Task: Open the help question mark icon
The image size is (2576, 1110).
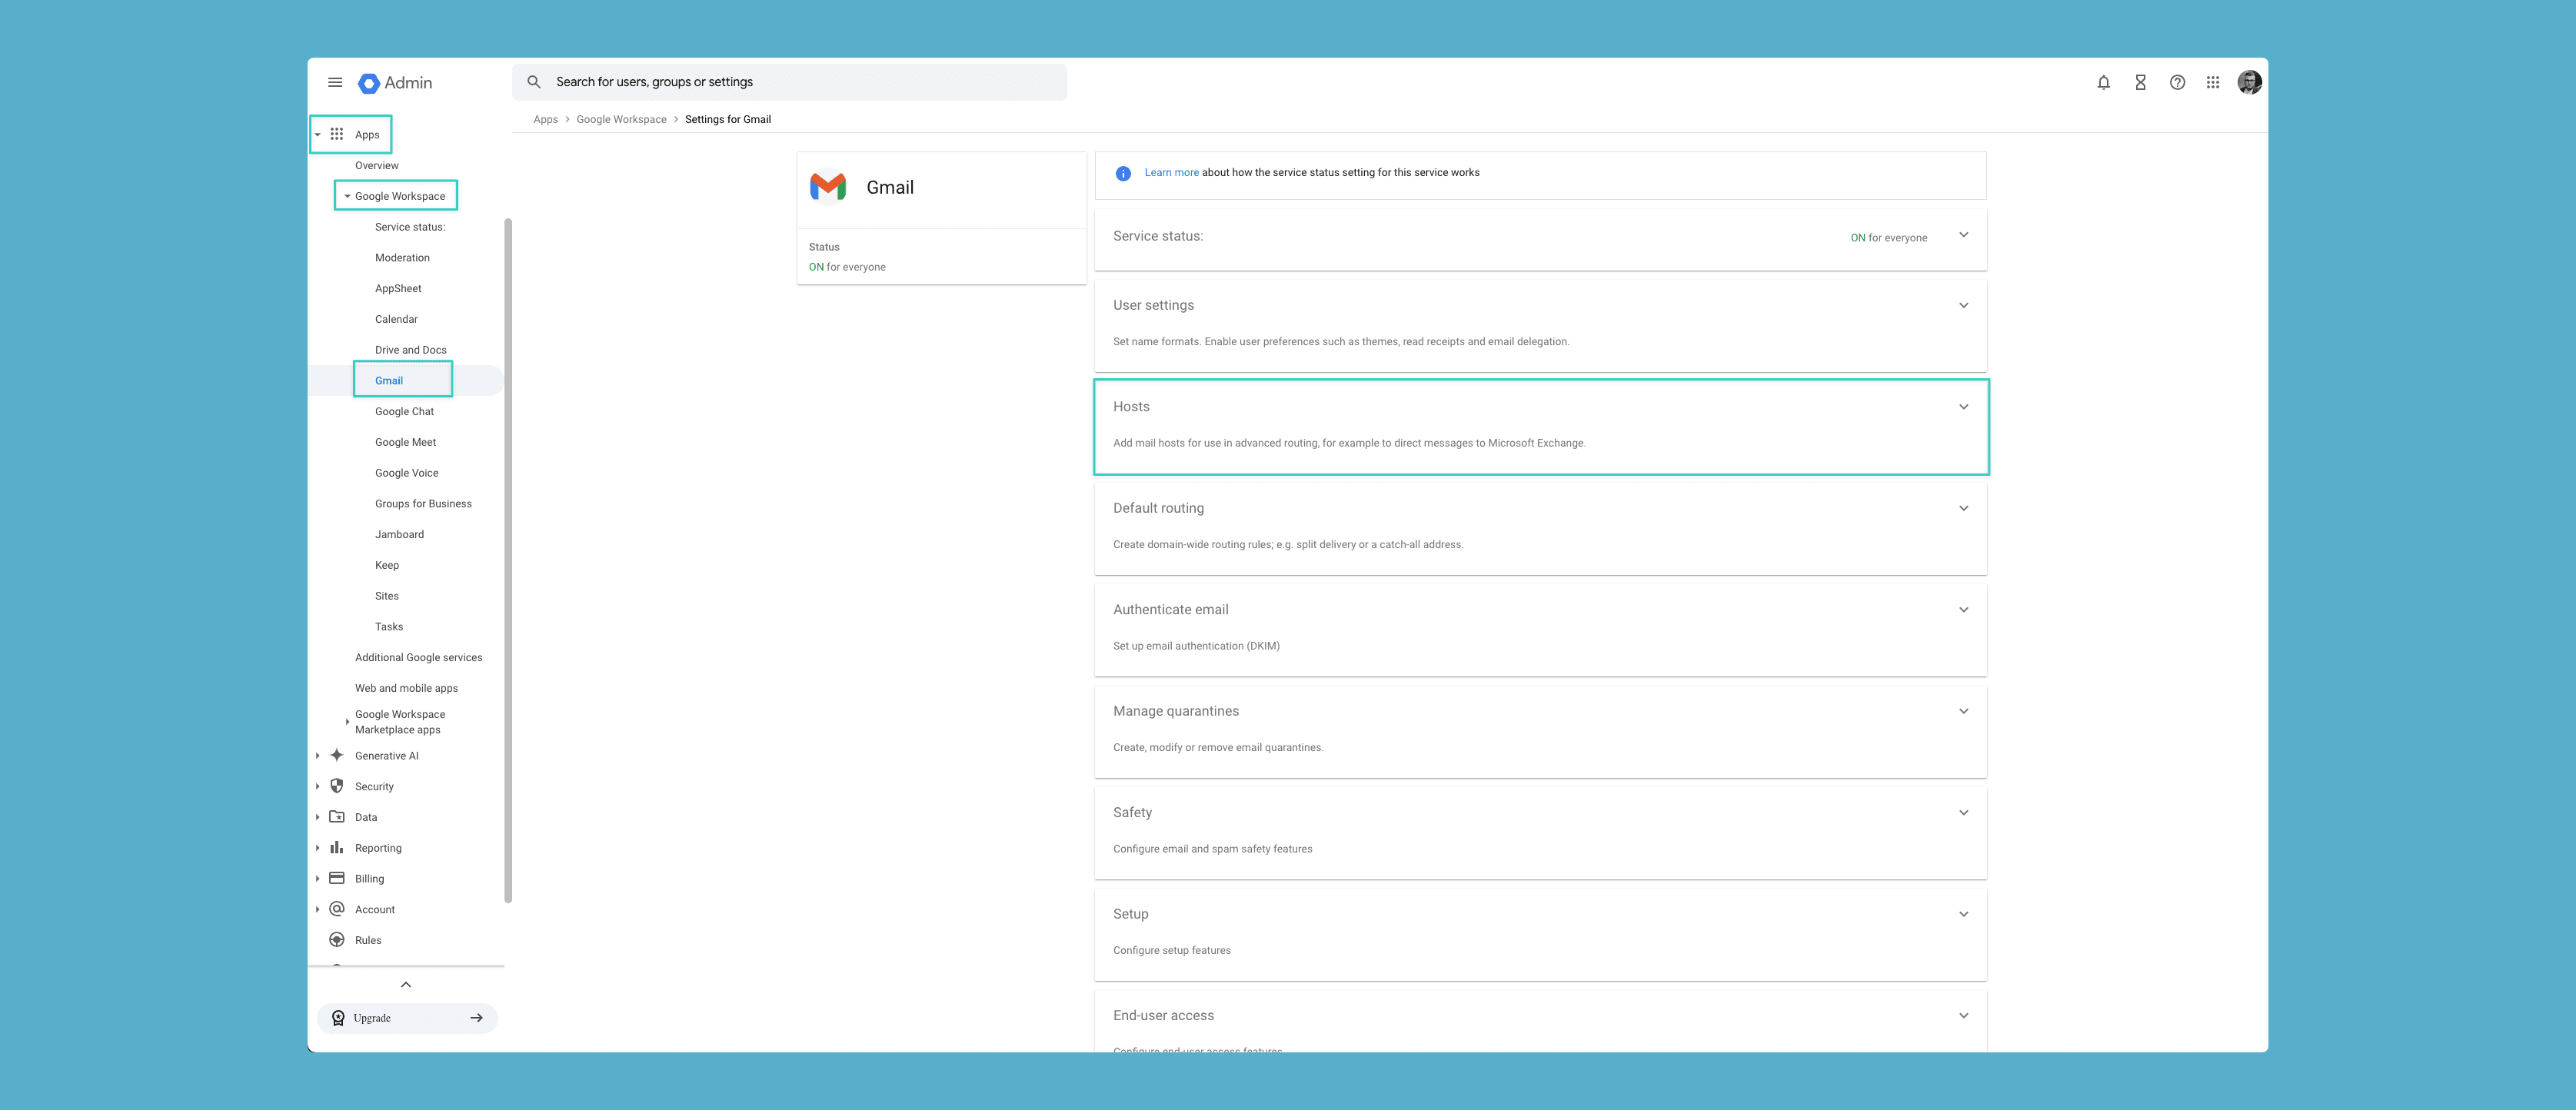Action: click(2177, 82)
